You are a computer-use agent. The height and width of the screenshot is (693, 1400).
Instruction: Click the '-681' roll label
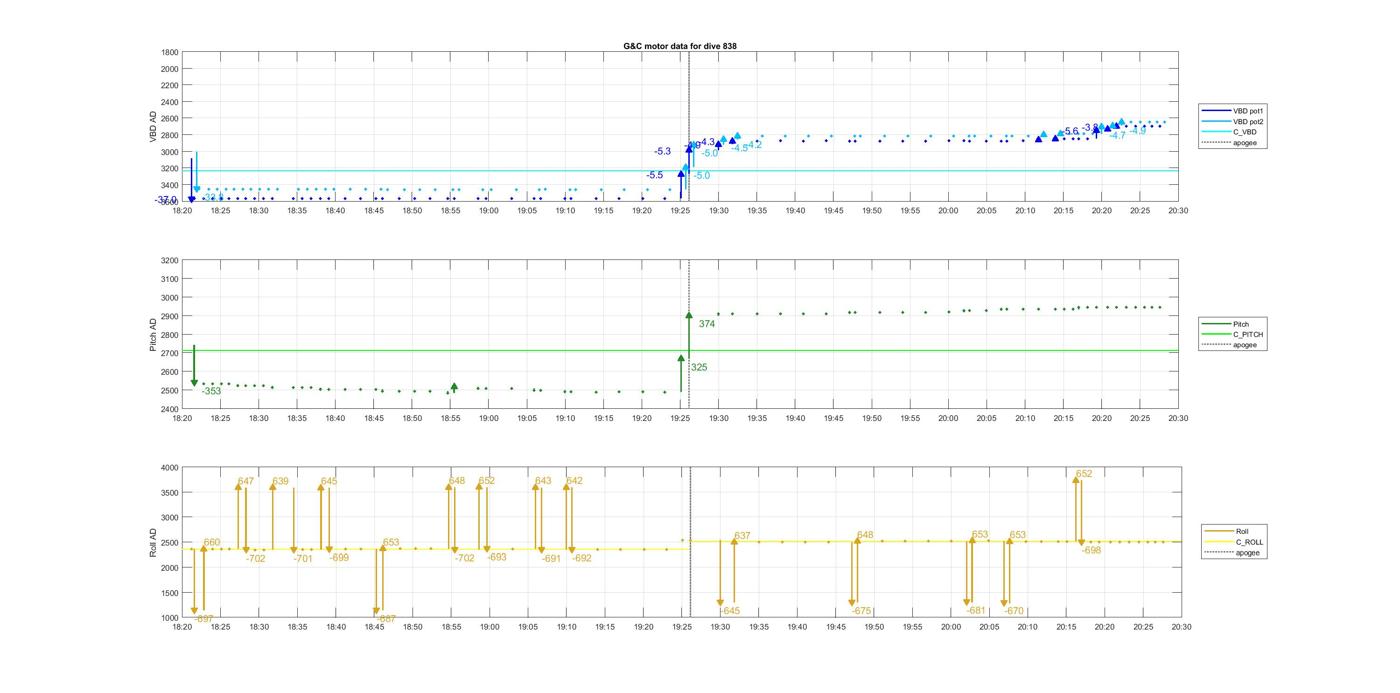[x=976, y=610]
